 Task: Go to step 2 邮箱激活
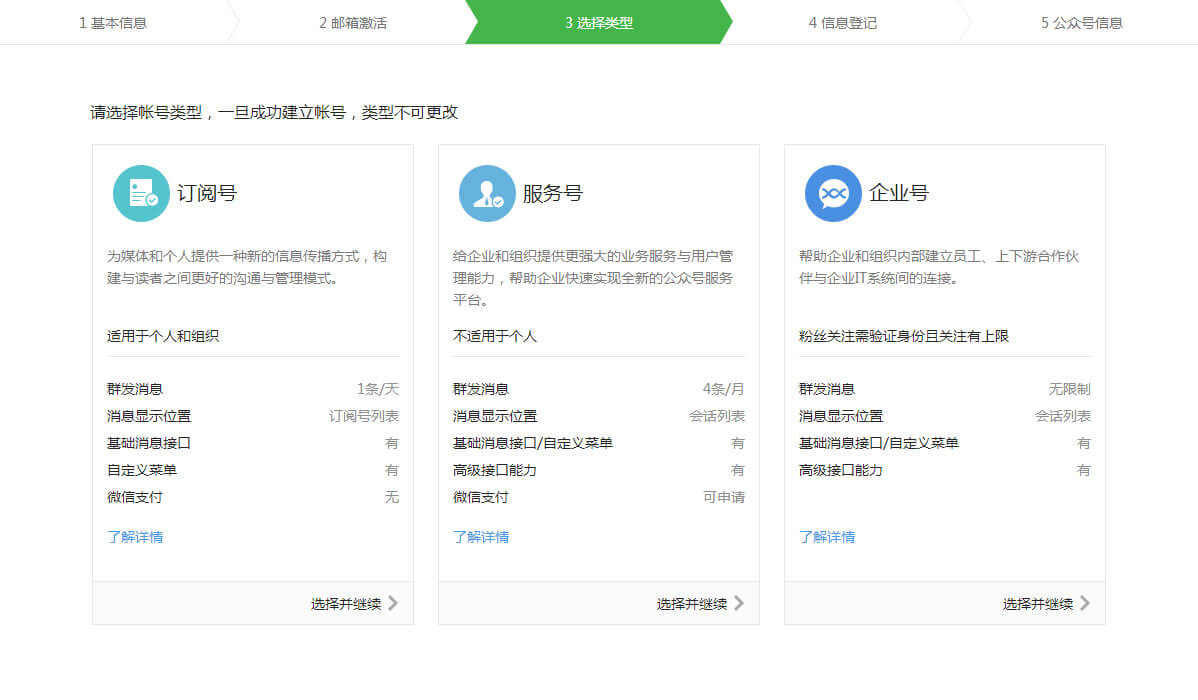click(353, 22)
